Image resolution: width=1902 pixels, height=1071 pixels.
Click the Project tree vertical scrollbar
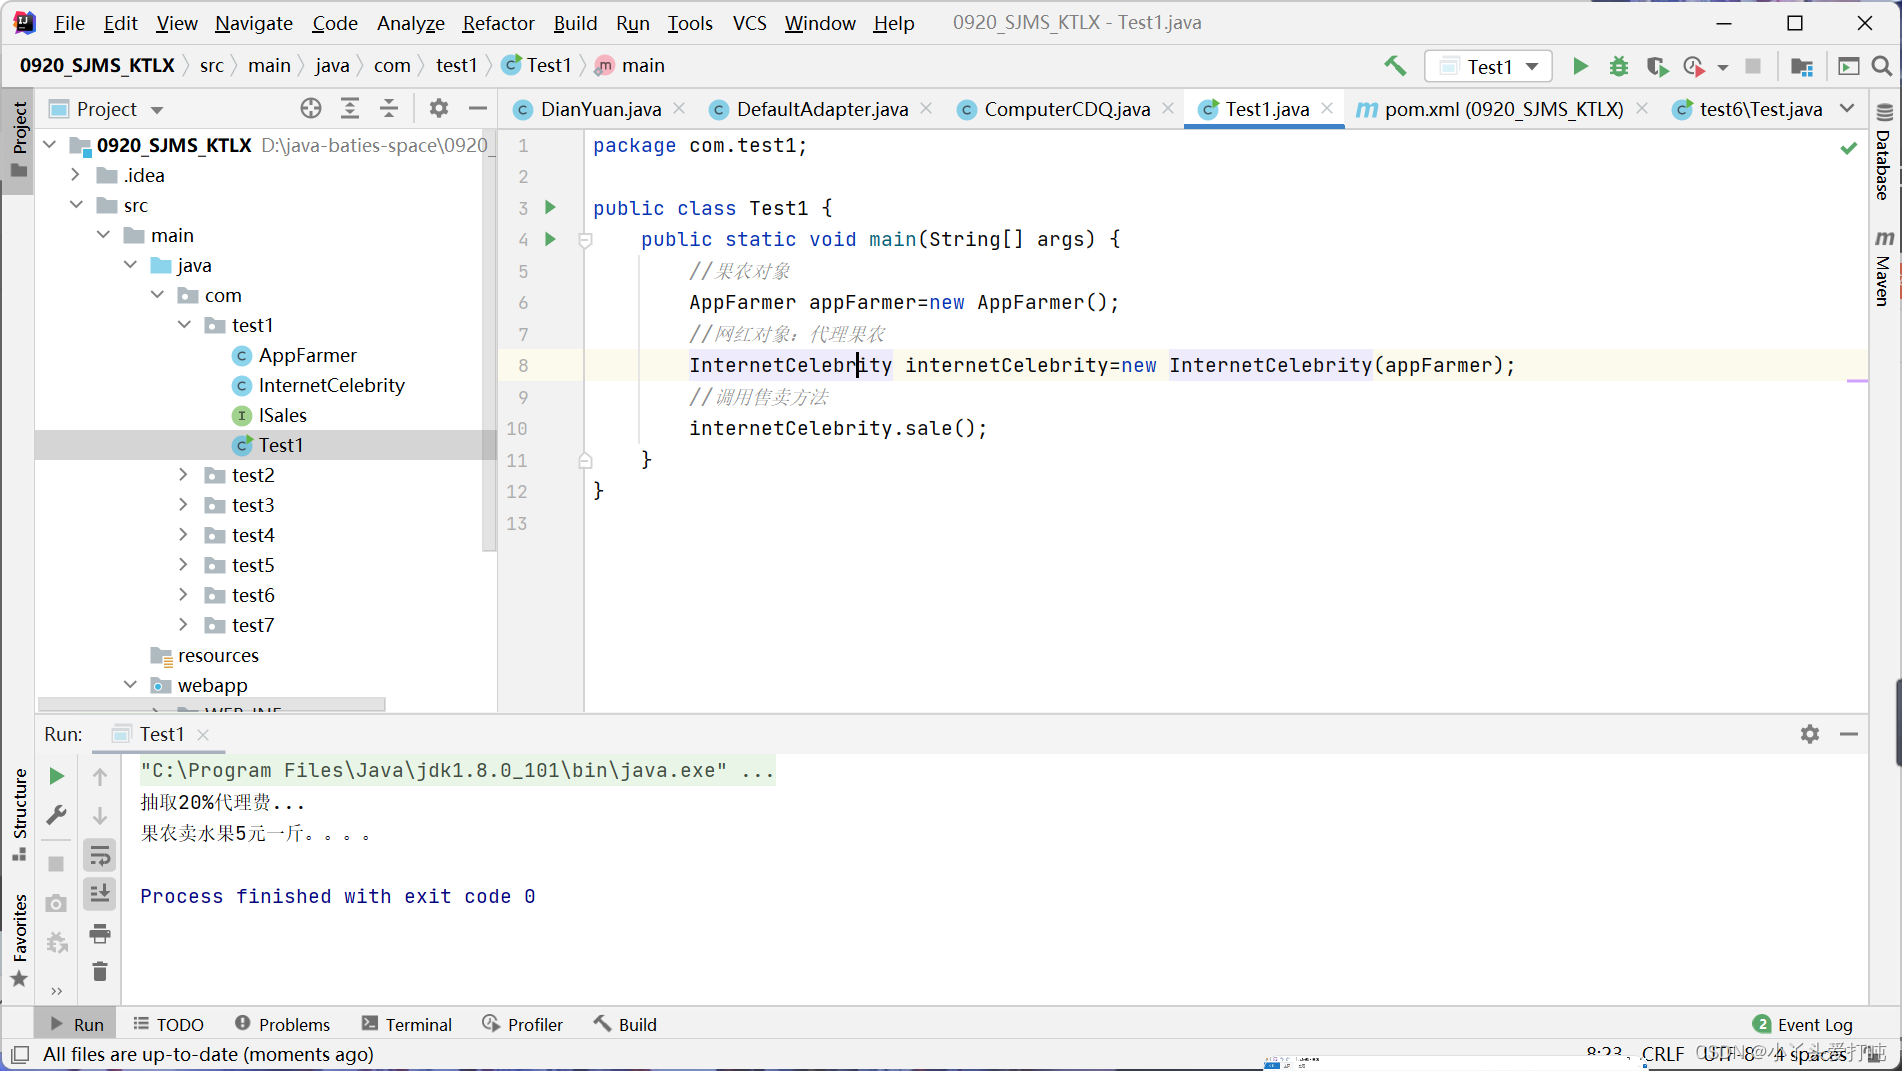tap(489, 340)
